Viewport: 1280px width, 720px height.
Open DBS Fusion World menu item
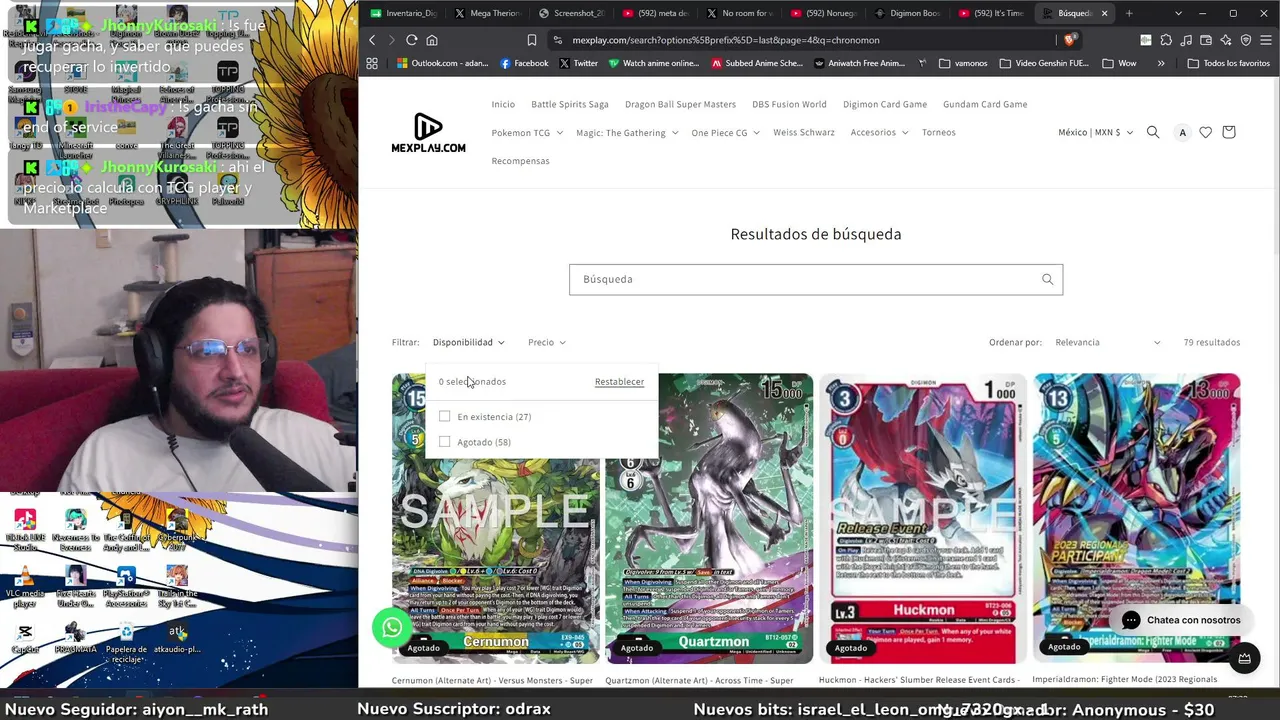pos(789,104)
